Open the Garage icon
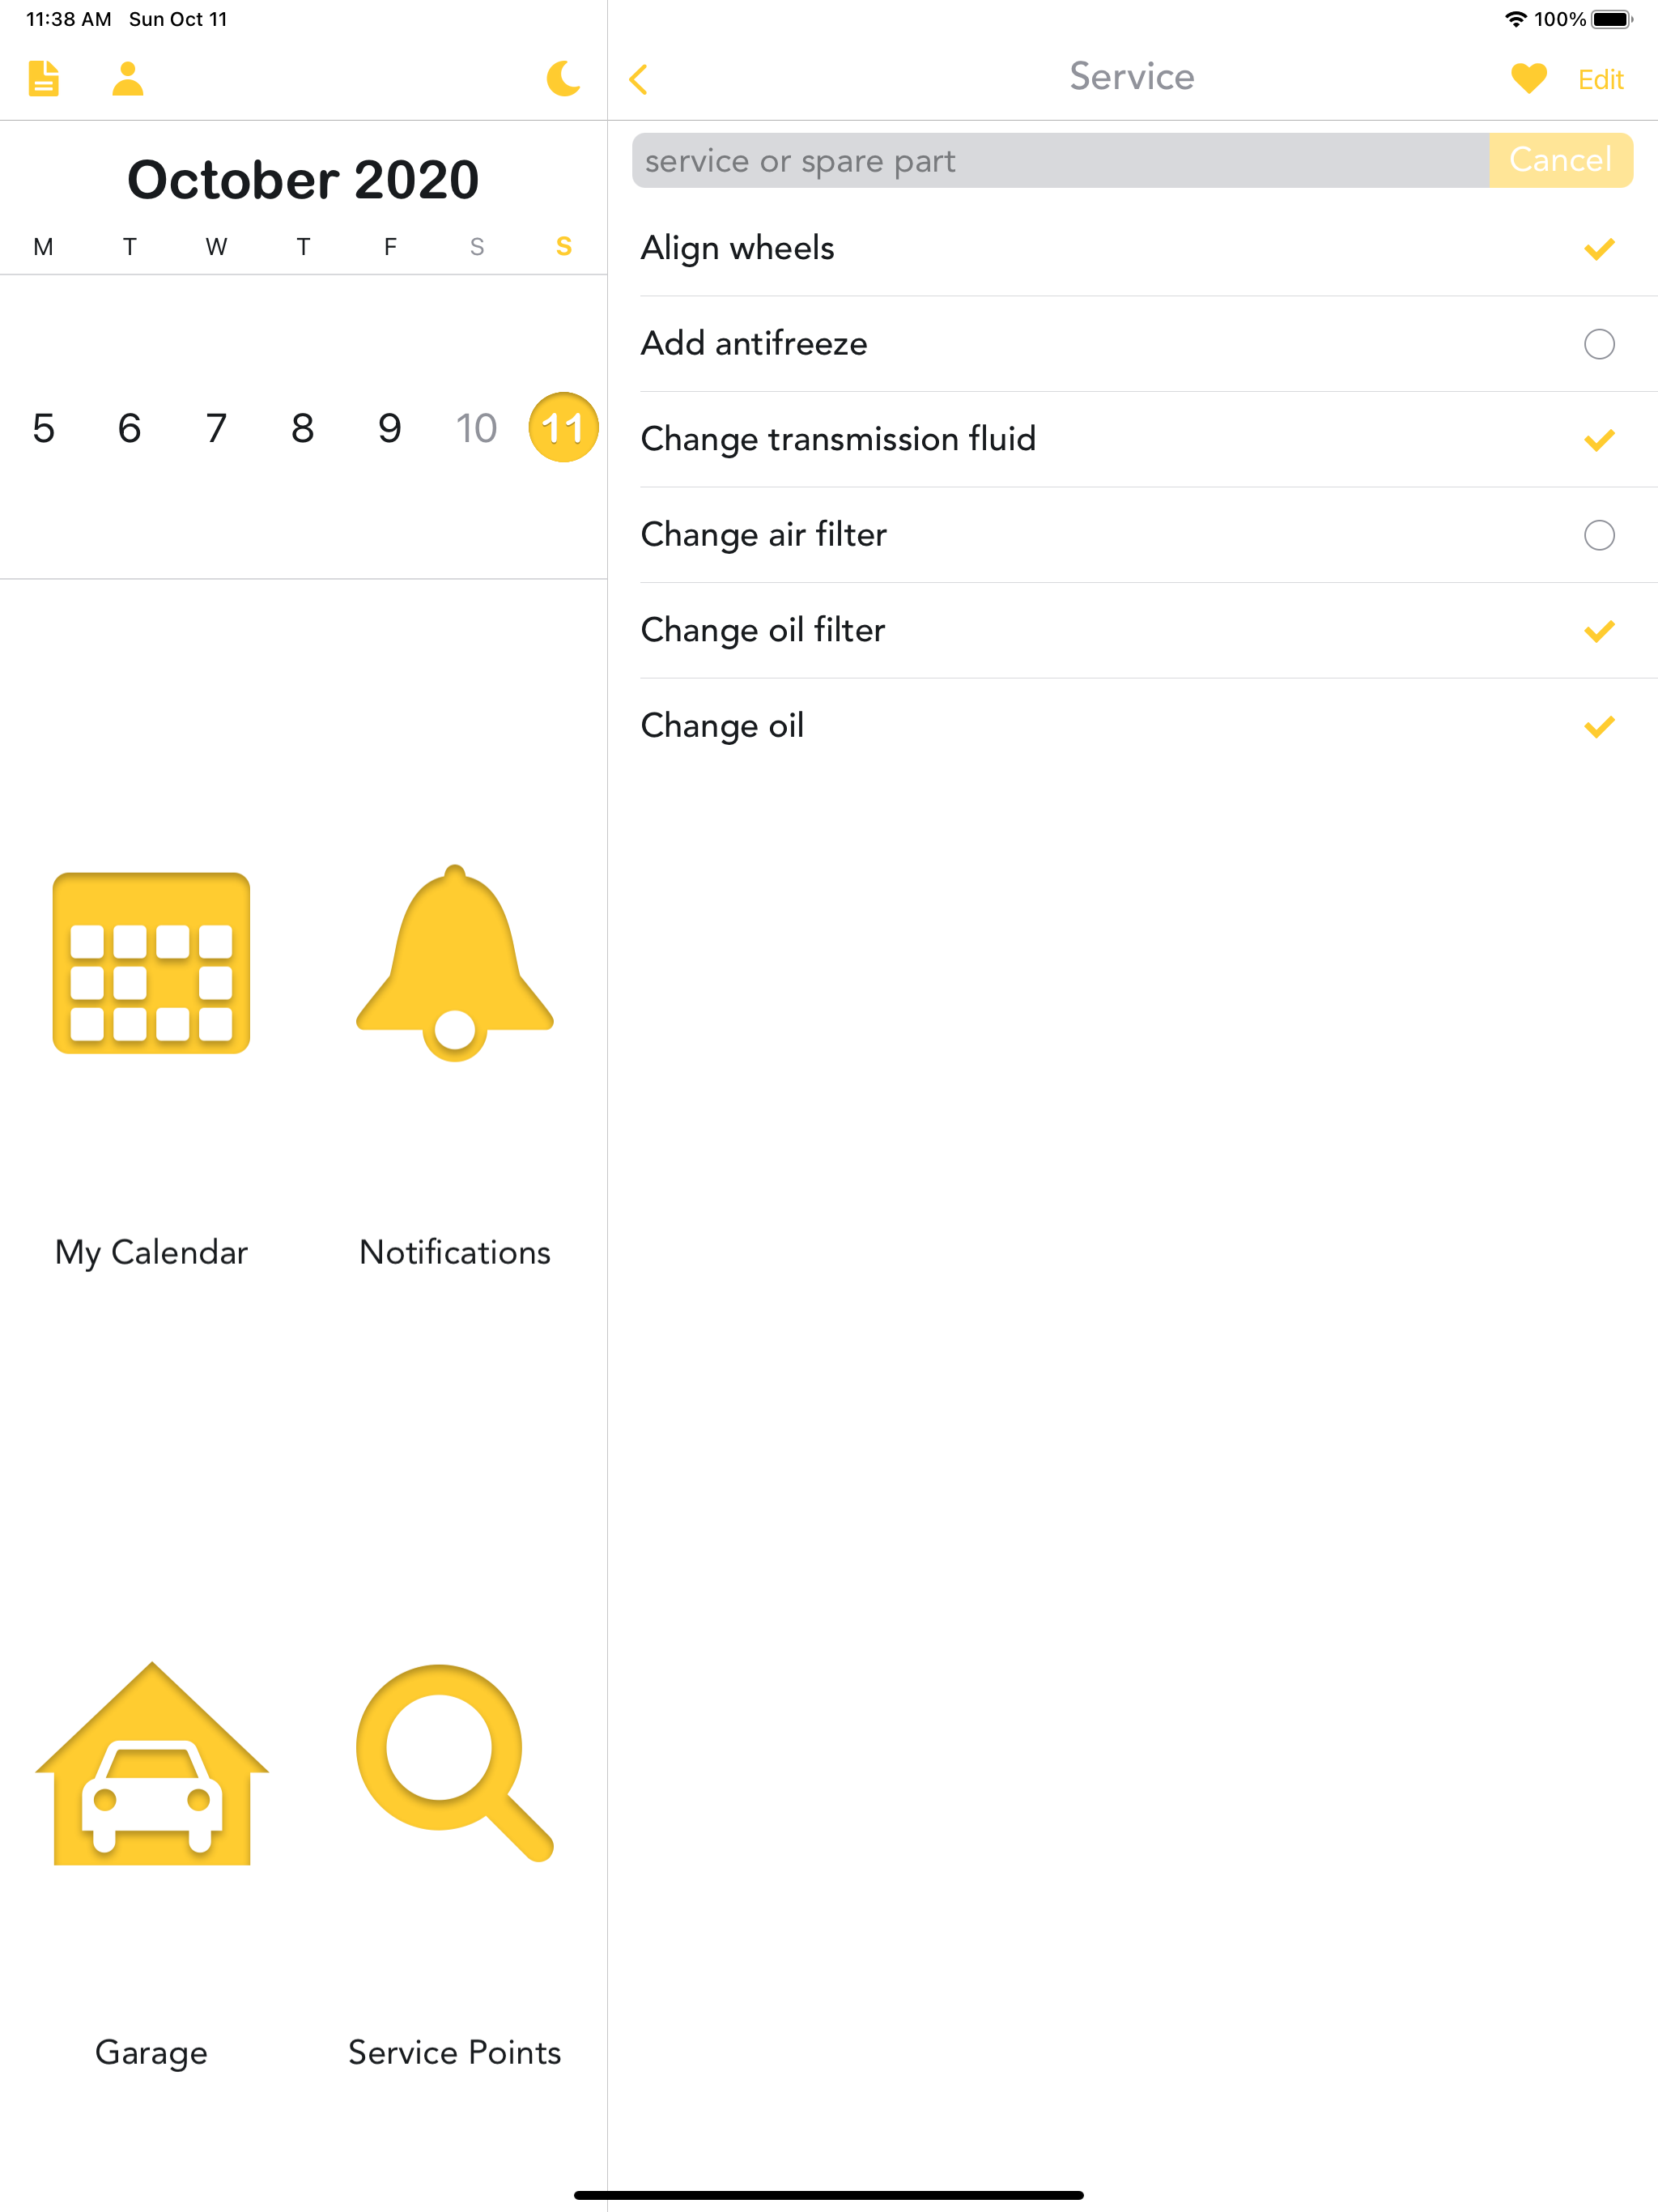The width and height of the screenshot is (1658, 2212). [x=151, y=1764]
